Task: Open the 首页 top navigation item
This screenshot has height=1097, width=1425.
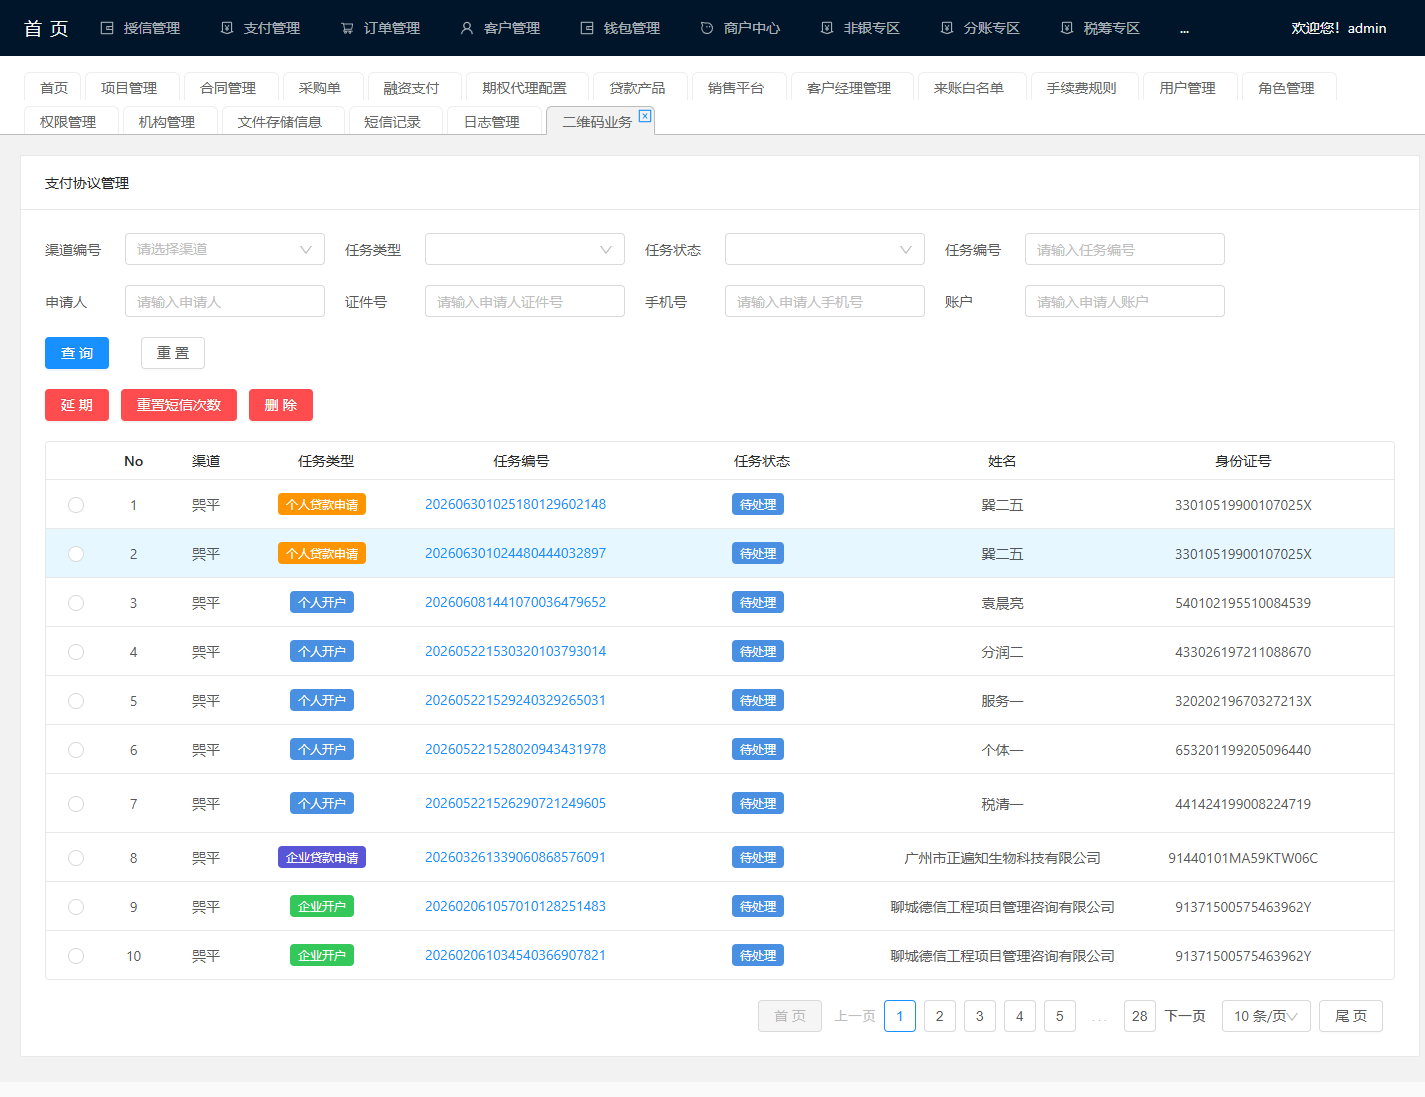Action: click(46, 28)
